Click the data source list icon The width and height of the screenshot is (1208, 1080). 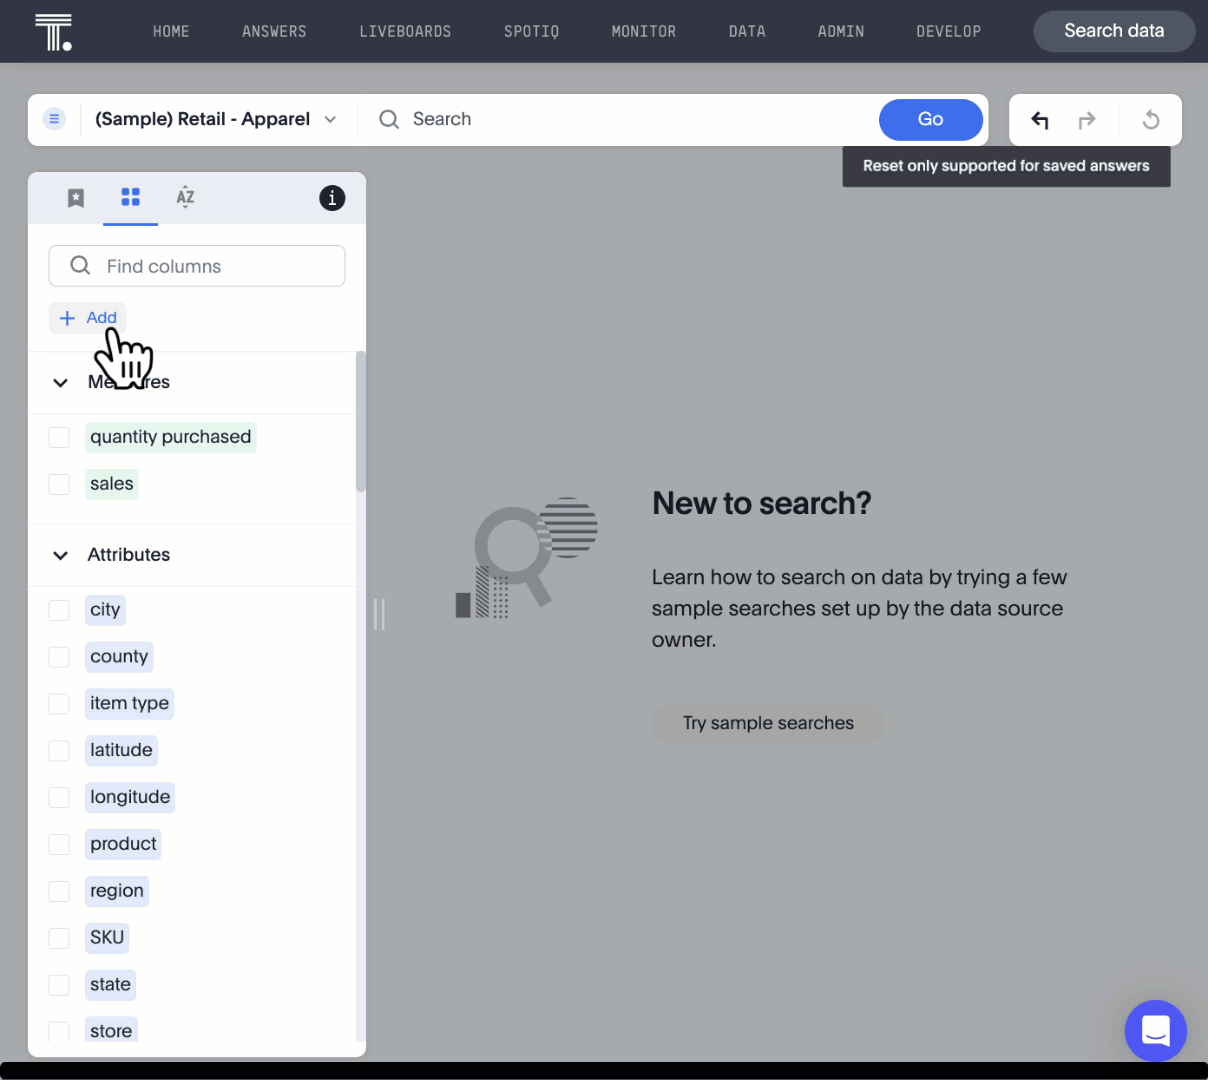(54, 119)
